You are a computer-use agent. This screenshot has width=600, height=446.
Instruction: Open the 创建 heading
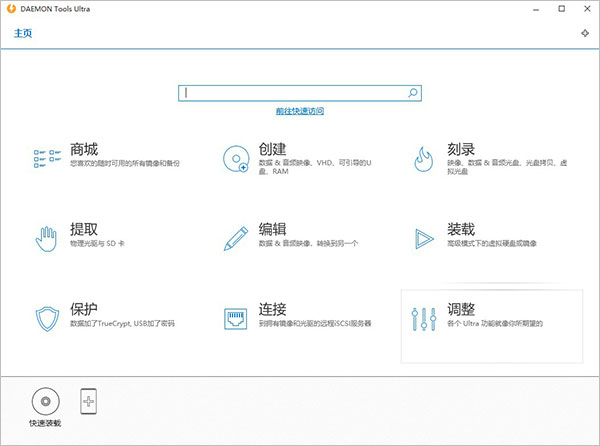point(272,149)
